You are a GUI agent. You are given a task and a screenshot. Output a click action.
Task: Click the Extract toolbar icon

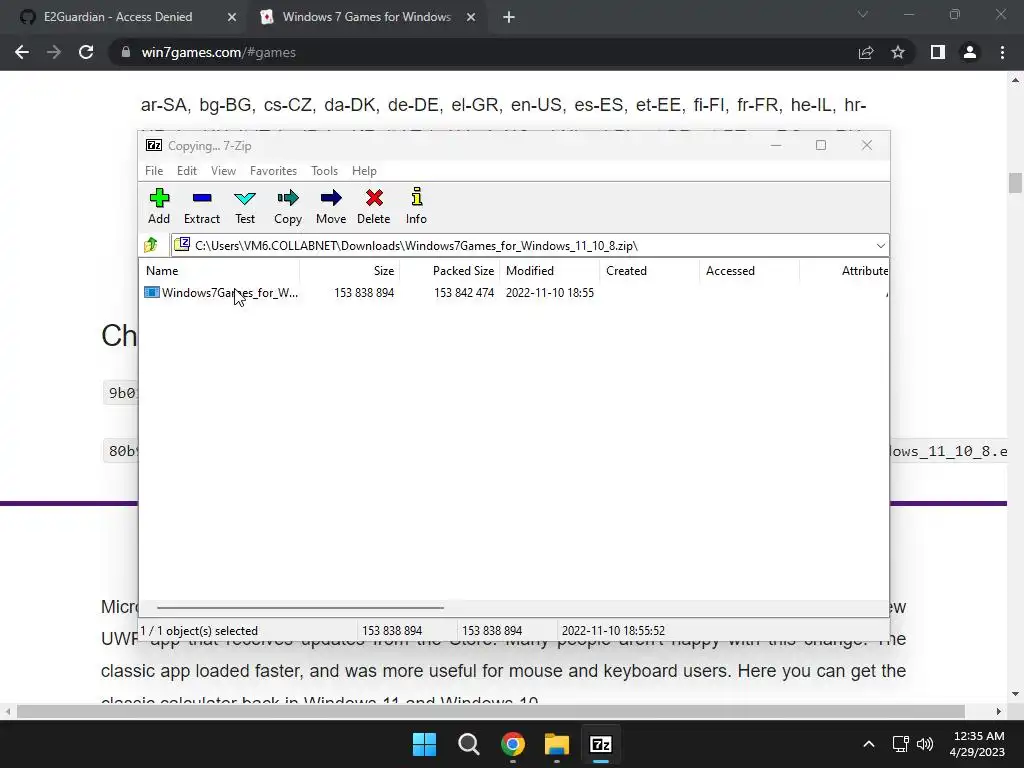click(202, 206)
